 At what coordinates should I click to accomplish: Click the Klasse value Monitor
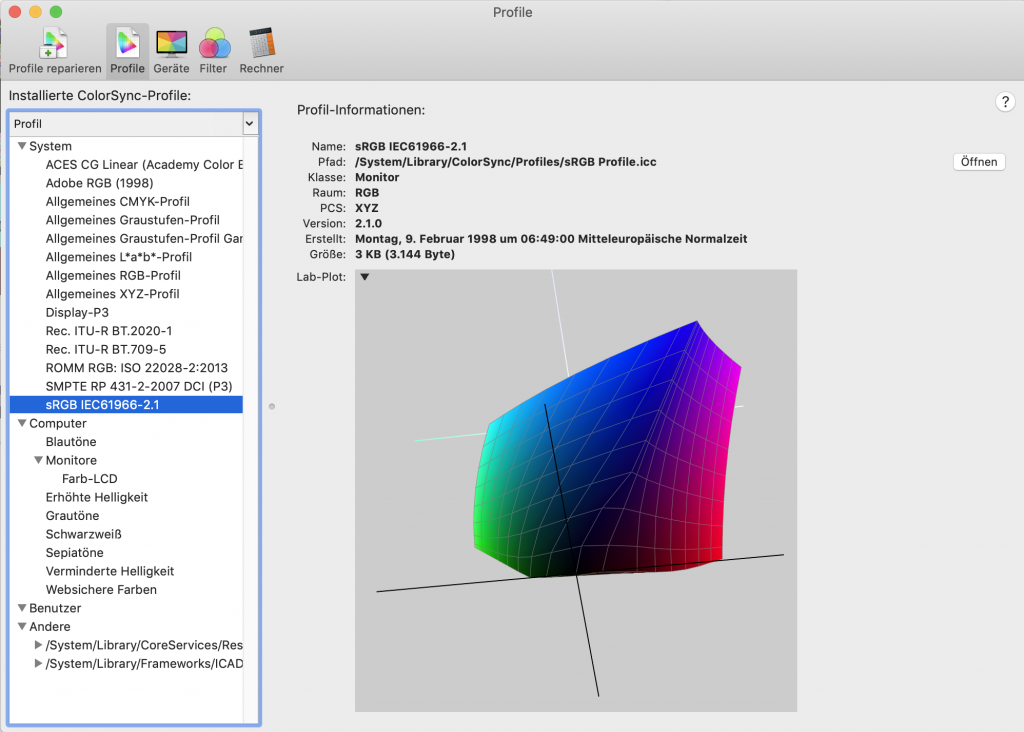tap(377, 177)
